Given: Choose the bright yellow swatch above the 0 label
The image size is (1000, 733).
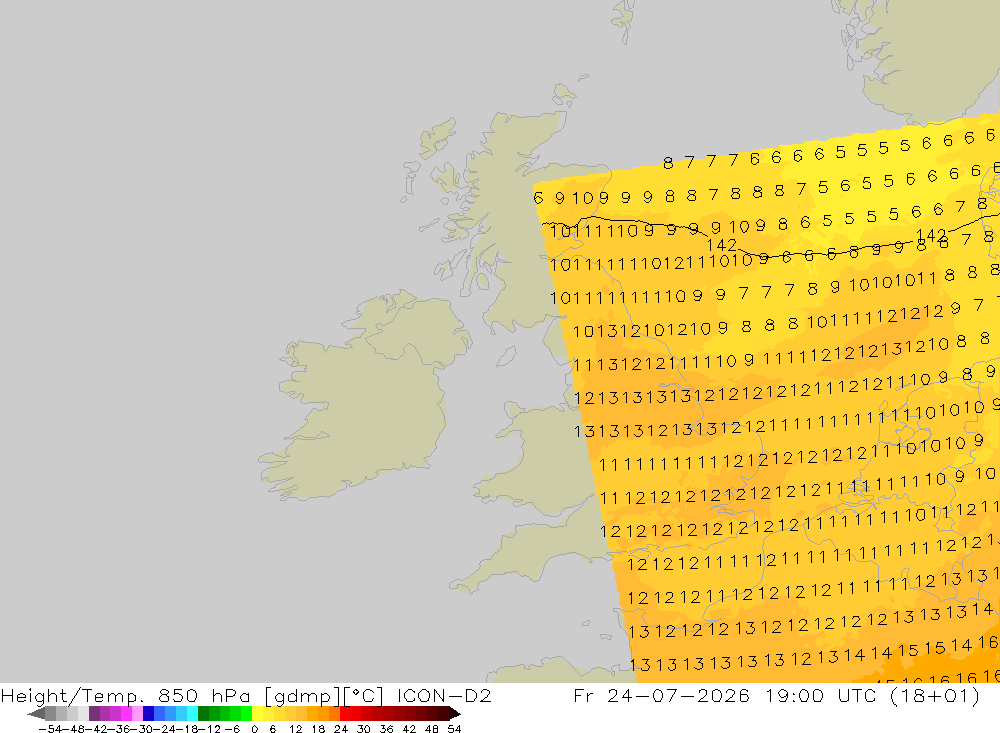Looking at the screenshot, I should (257, 713).
